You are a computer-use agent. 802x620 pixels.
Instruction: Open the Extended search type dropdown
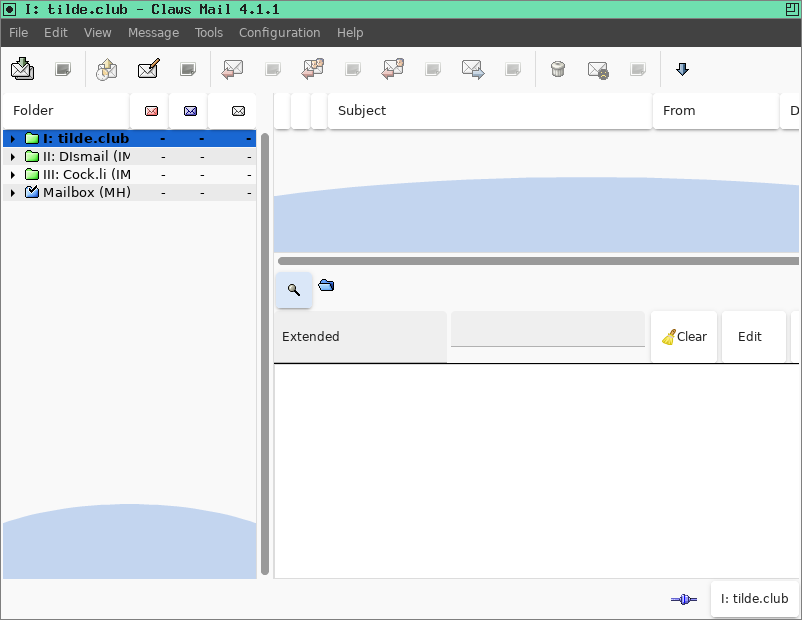[361, 337]
